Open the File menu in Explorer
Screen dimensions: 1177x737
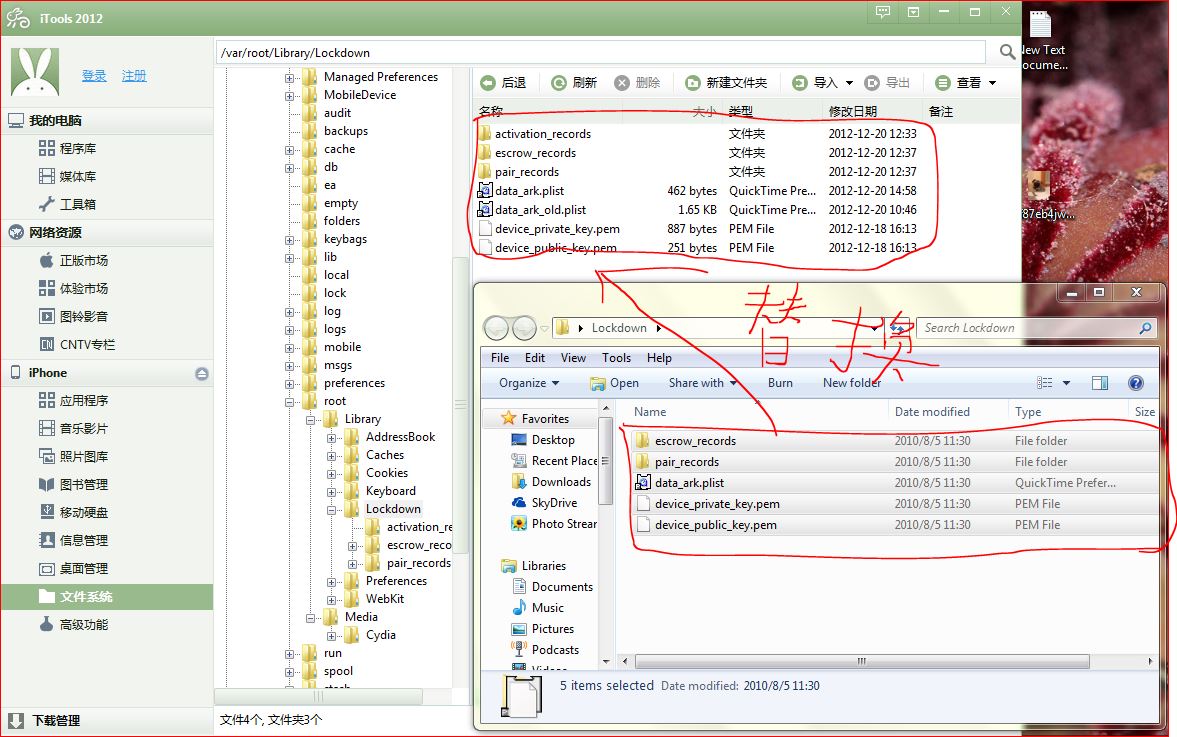500,358
